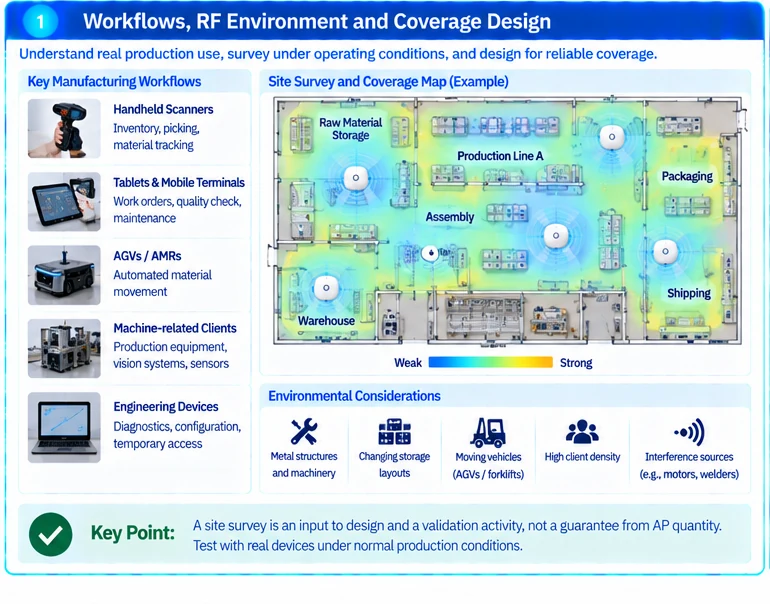Click the High client density caption
Image resolution: width=770 pixels, height=604 pixels.
[x=582, y=457]
